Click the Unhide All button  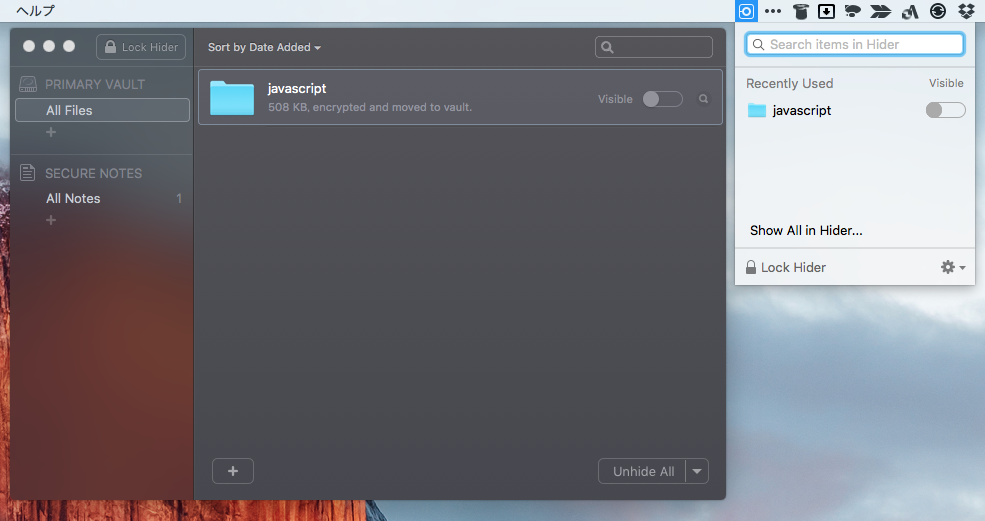tap(642, 471)
